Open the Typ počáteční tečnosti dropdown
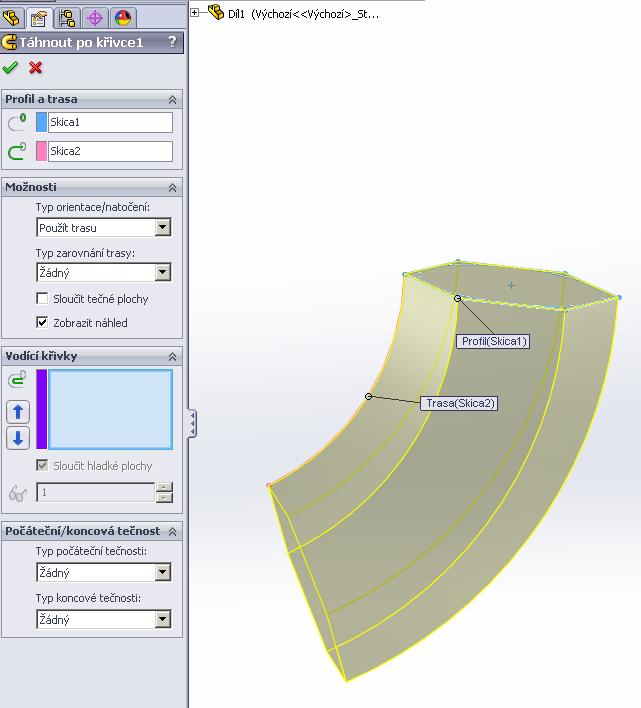 (x=163, y=573)
